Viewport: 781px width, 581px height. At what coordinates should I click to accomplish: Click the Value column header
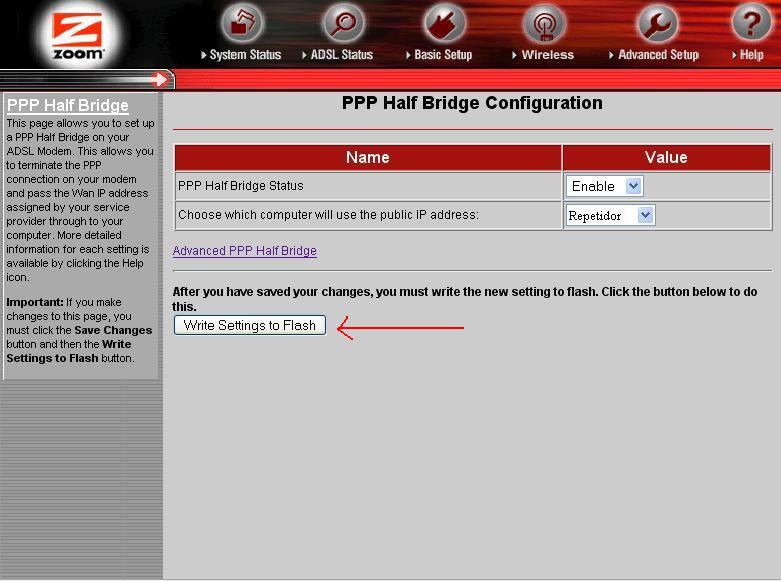666,157
